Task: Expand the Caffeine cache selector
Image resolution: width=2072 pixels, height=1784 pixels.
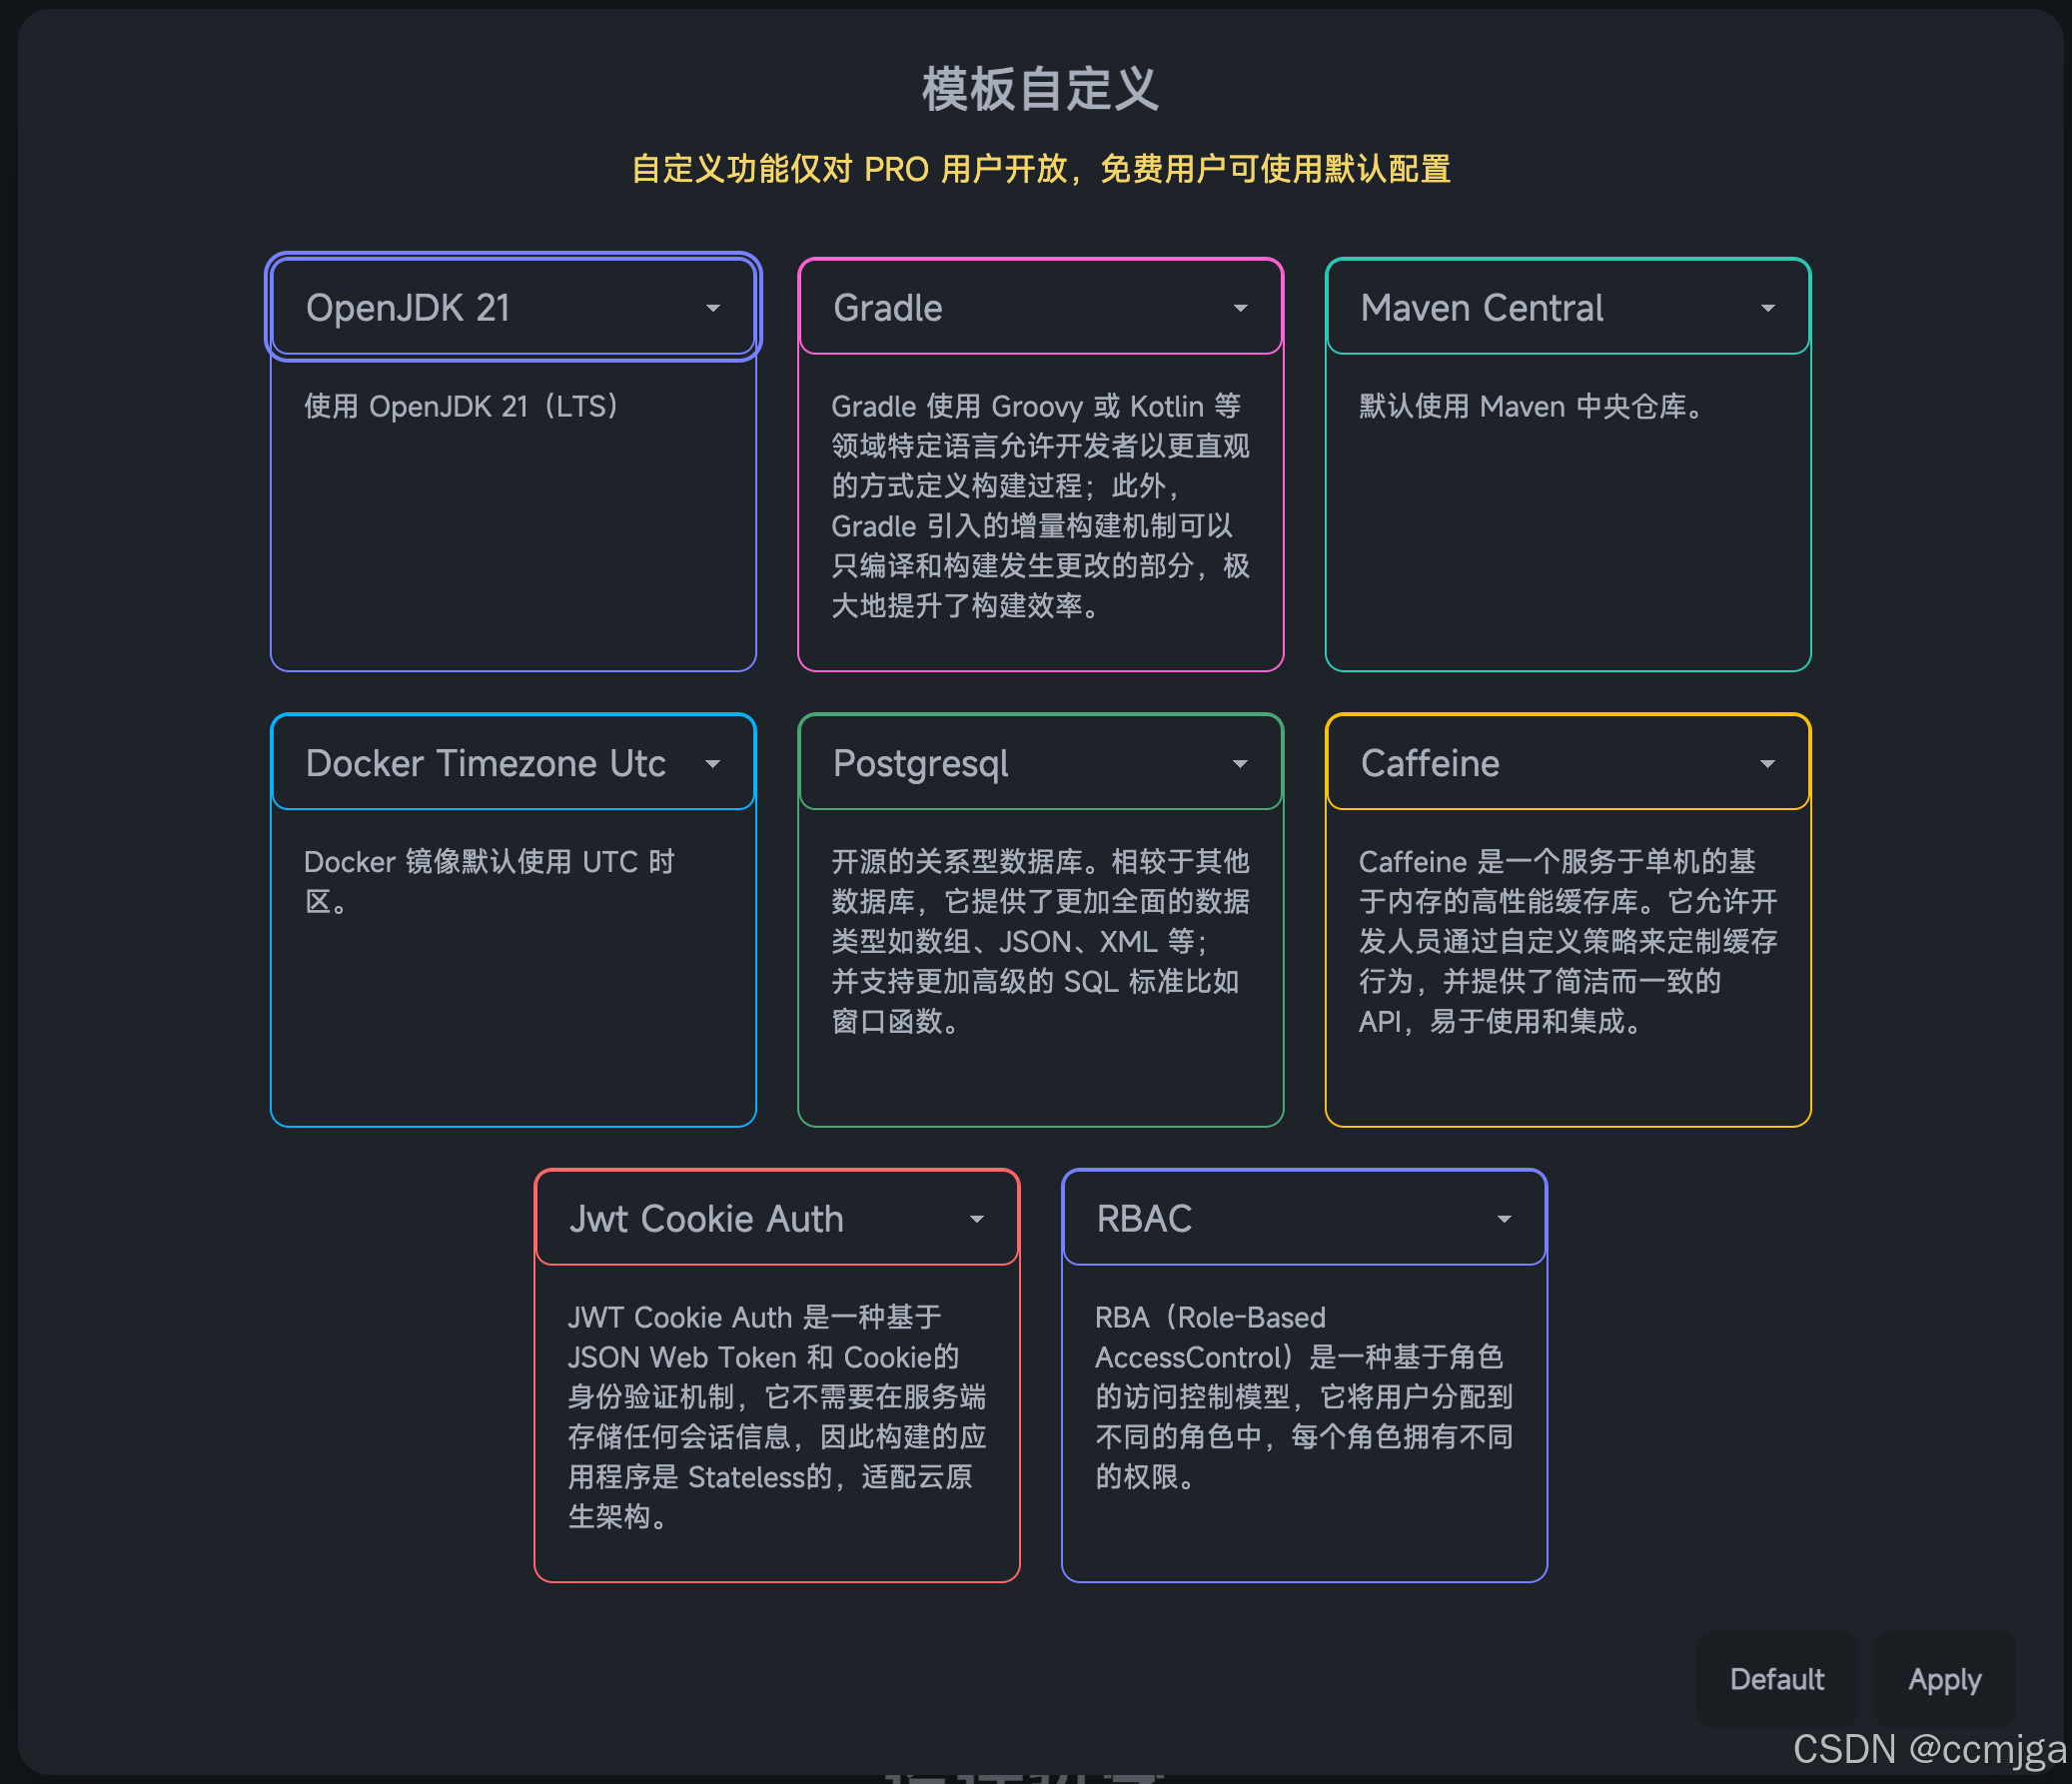Action: [1566, 762]
